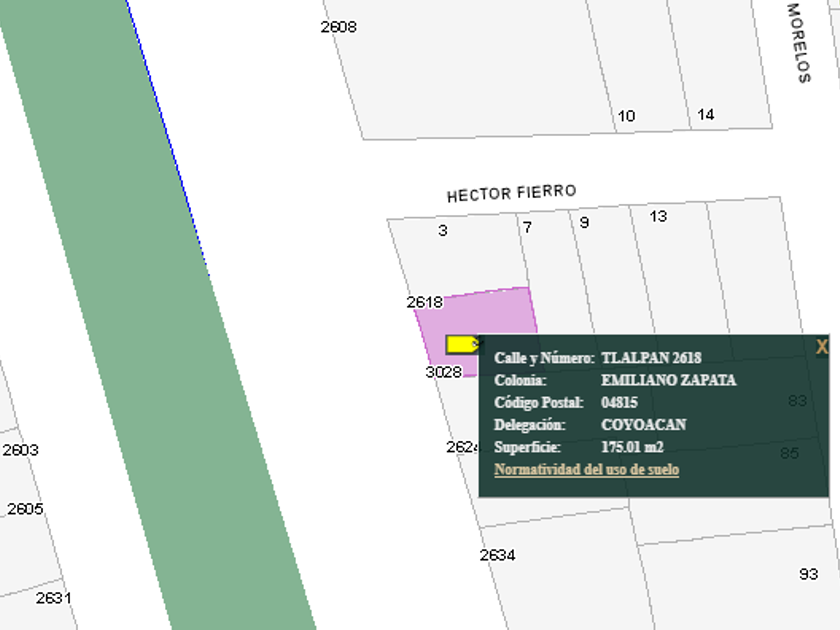Click the 2631 parcel label

54,598
